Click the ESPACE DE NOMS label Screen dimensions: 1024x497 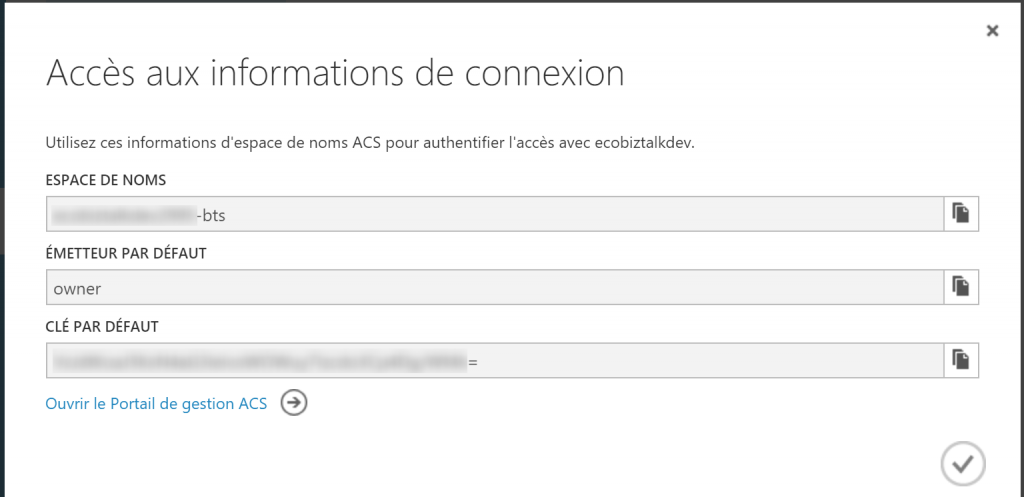point(106,181)
